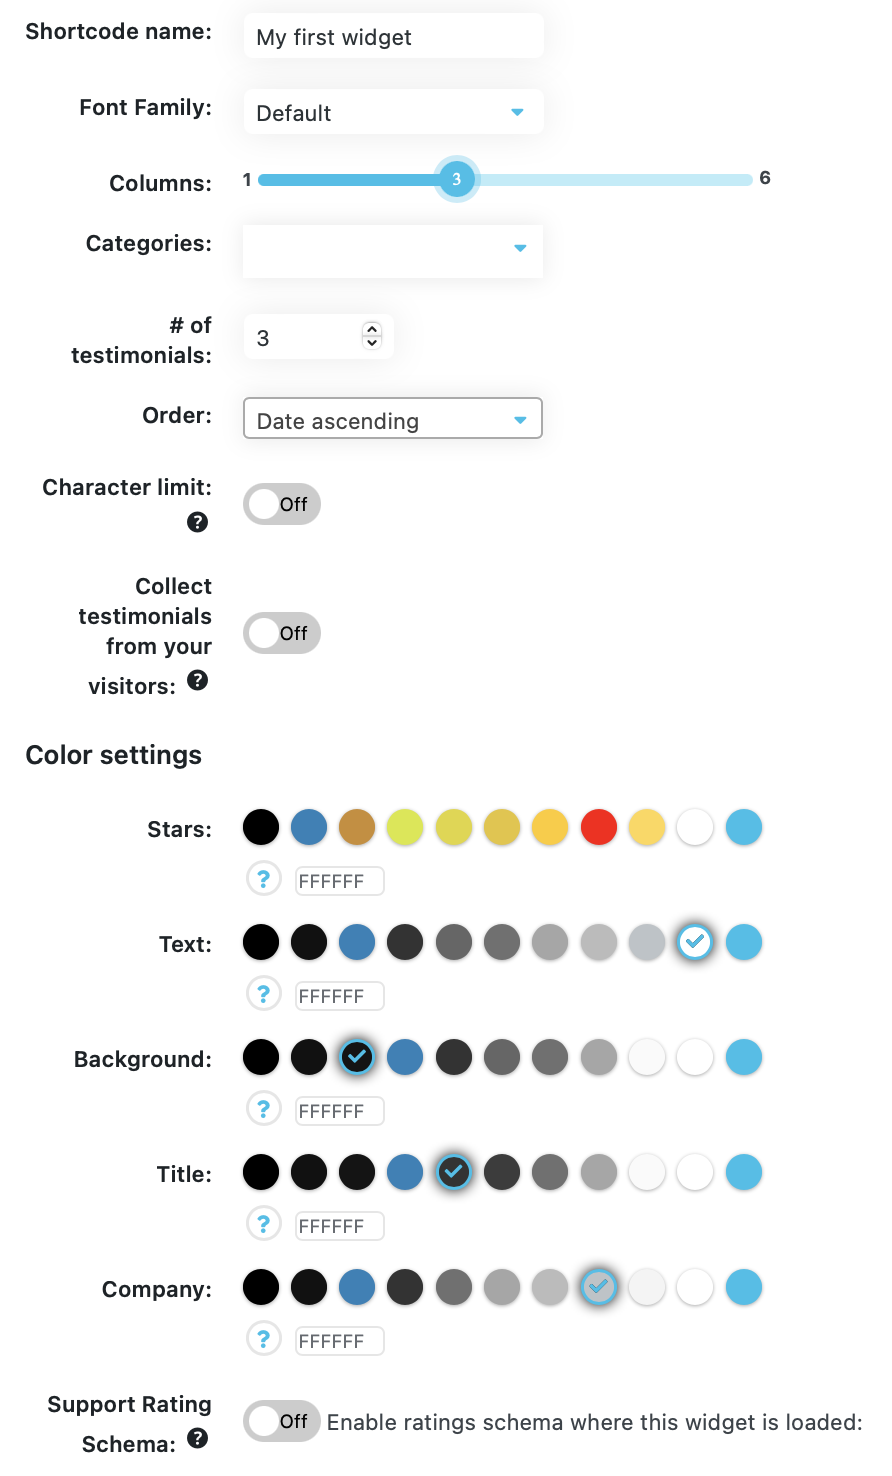
Task: Open the Company custom color picker question icon
Action: pyautogui.click(x=263, y=1339)
